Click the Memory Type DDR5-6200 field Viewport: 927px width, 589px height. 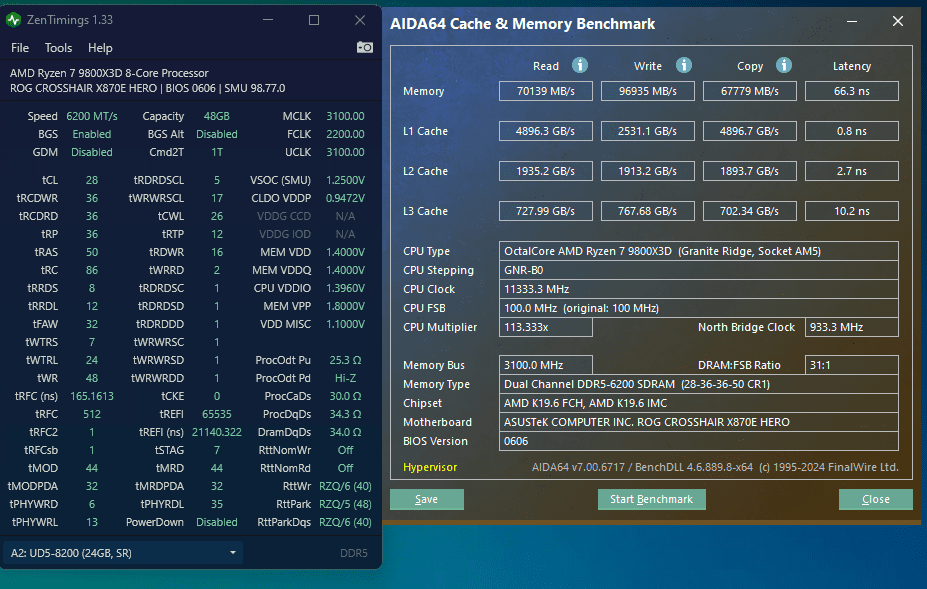click(699, 384)
